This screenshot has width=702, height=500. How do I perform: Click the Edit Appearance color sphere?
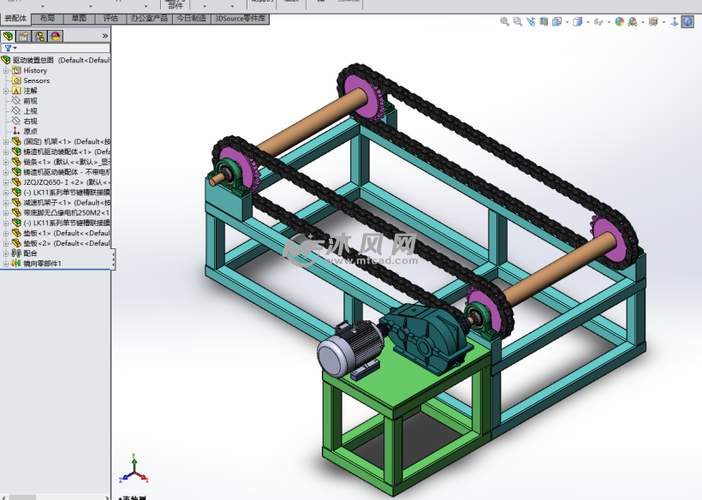pyautogui.click(x=619, y=21)
